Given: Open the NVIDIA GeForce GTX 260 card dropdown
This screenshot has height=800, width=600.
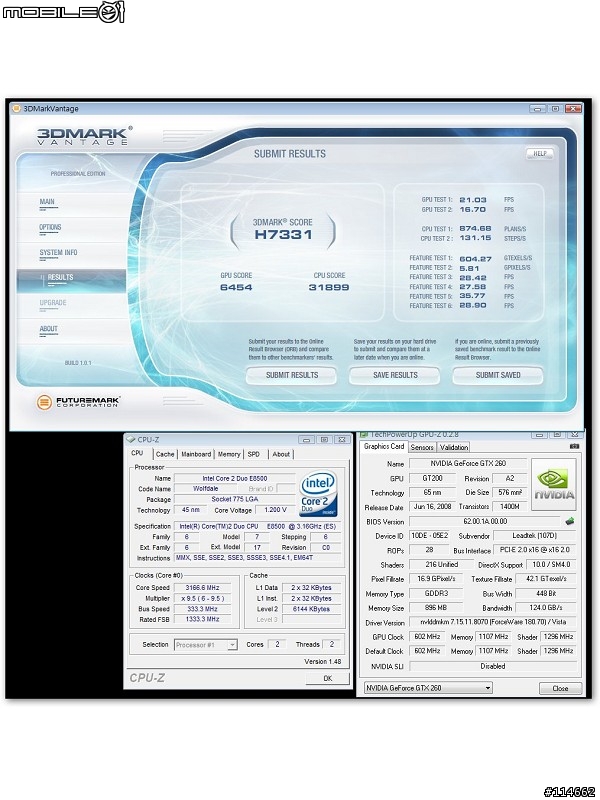Looking at the screenshot, I should [428, 688].
